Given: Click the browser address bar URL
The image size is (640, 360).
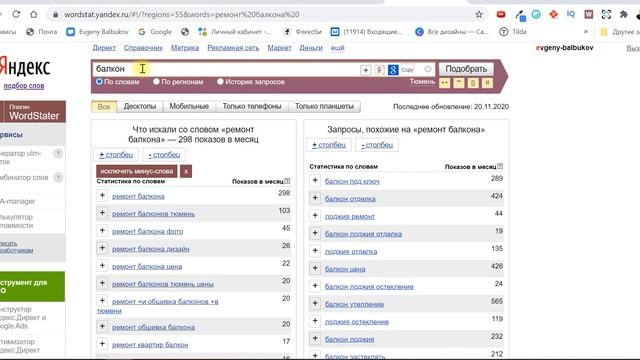Looking at the screenshot, I should point(182,14).
